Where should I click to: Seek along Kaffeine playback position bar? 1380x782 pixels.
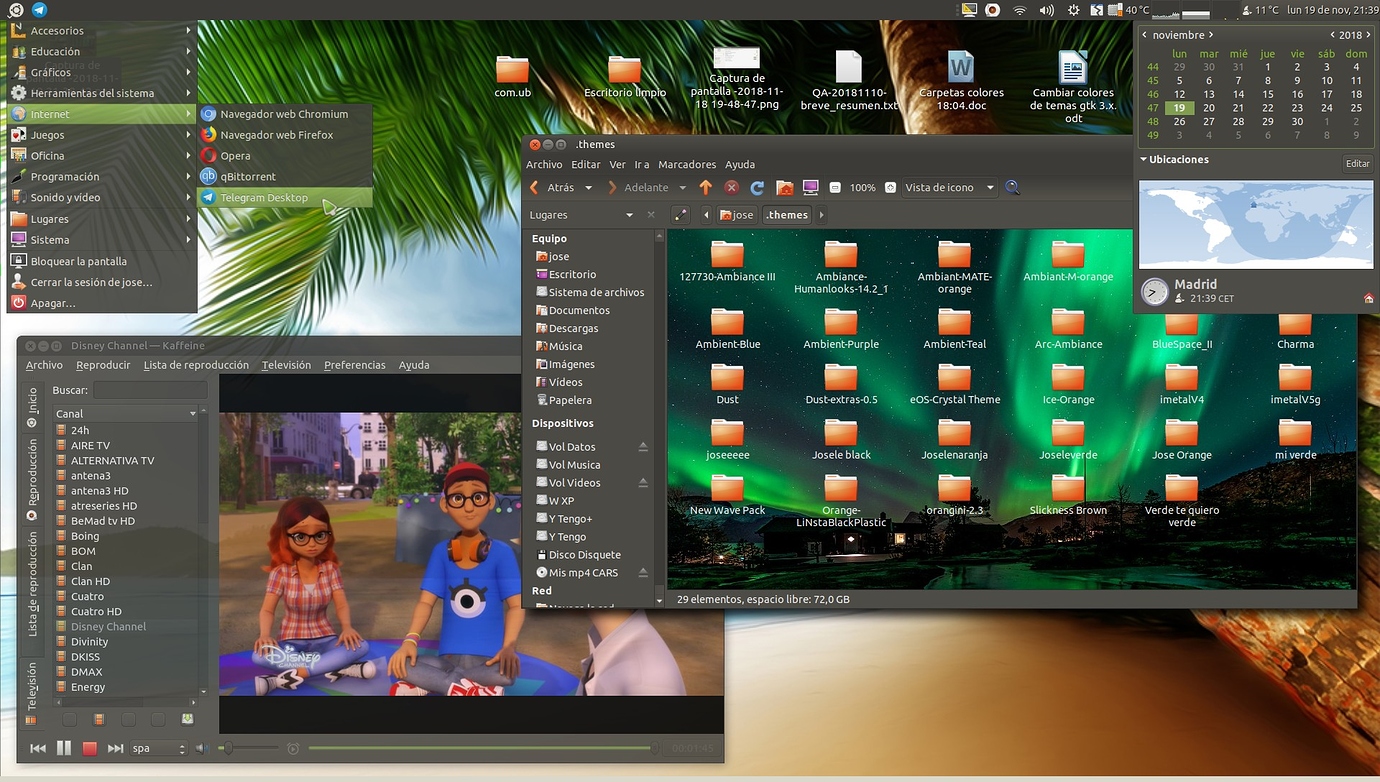tap(483, 748)
